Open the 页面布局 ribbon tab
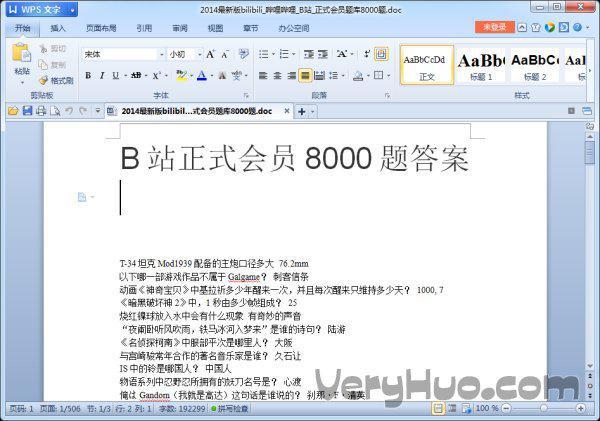Viewport: 600px width, 421px height. [101, 29]
